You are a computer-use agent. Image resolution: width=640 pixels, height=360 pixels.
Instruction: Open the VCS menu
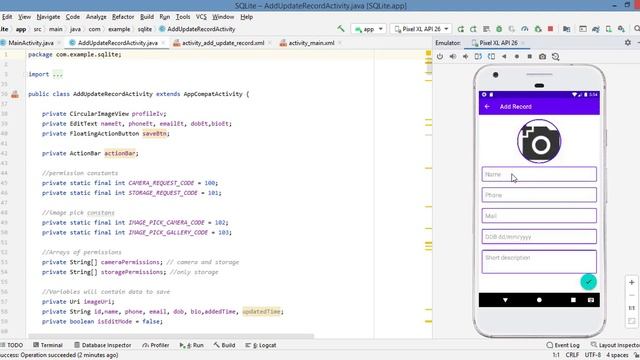pos(201,17)
